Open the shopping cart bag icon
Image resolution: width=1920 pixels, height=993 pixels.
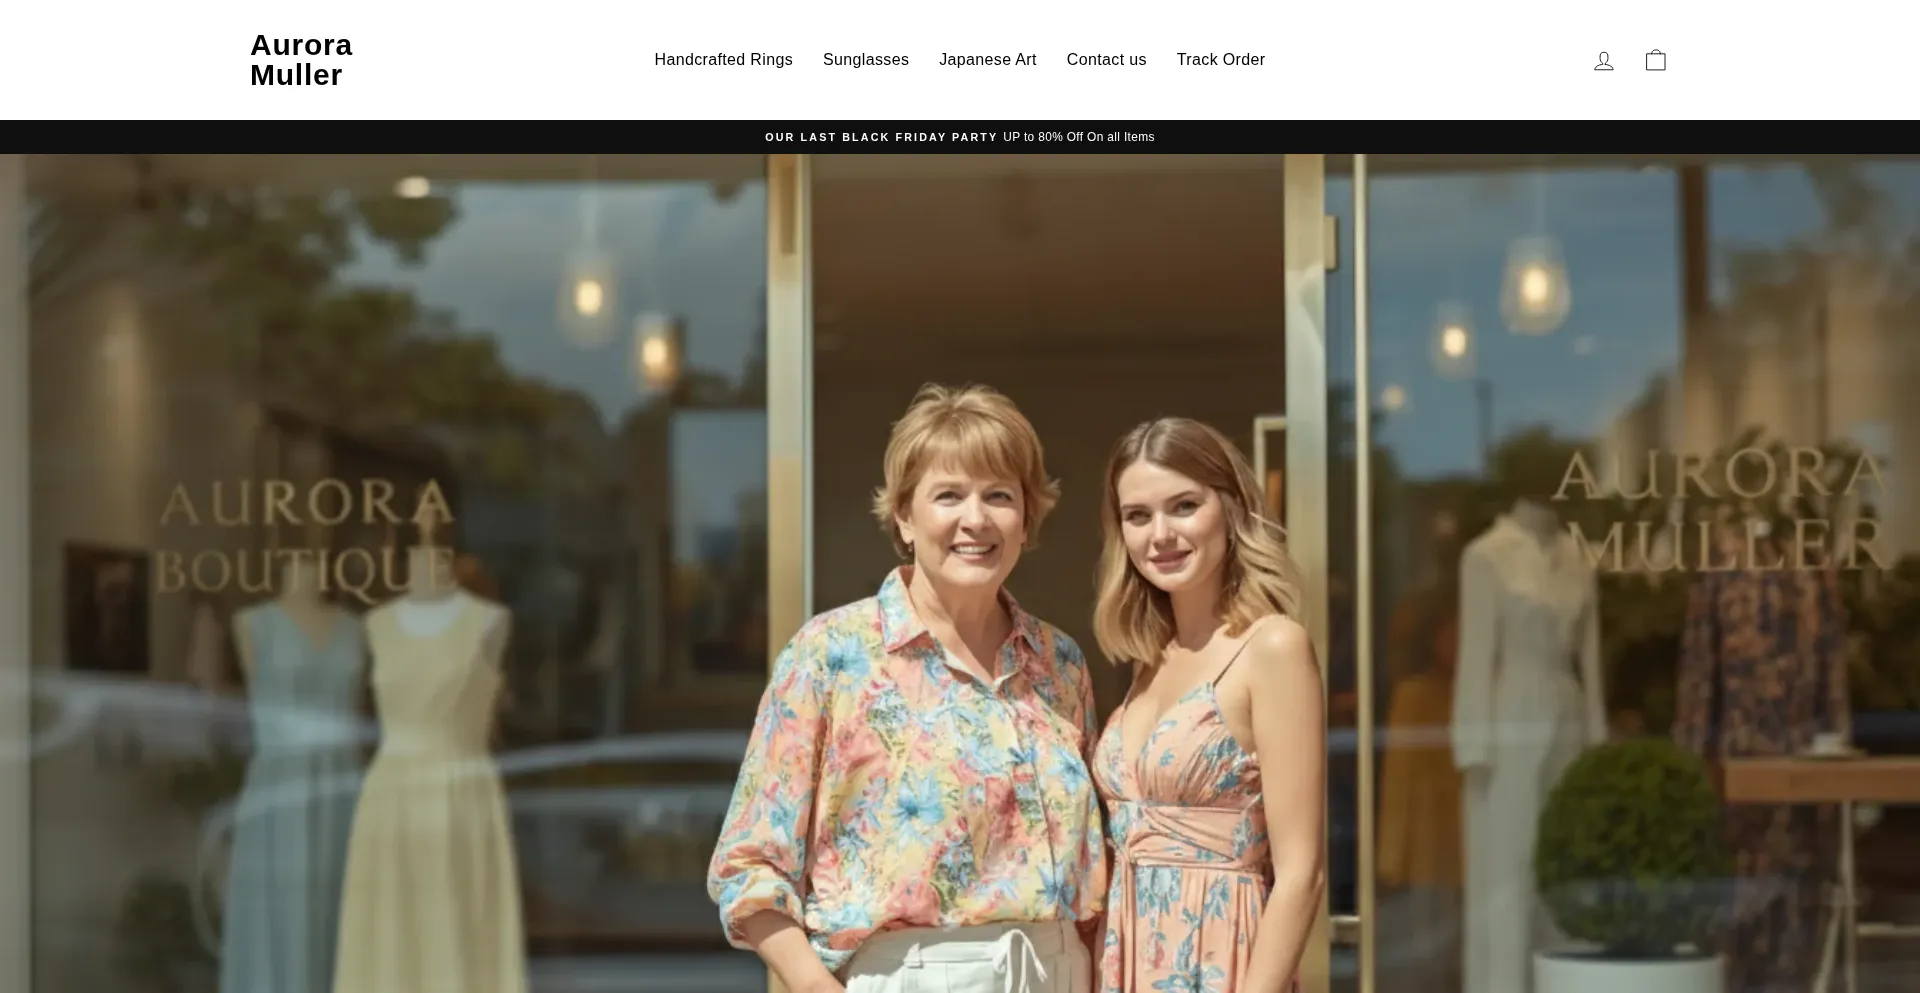coord(1655,60)
